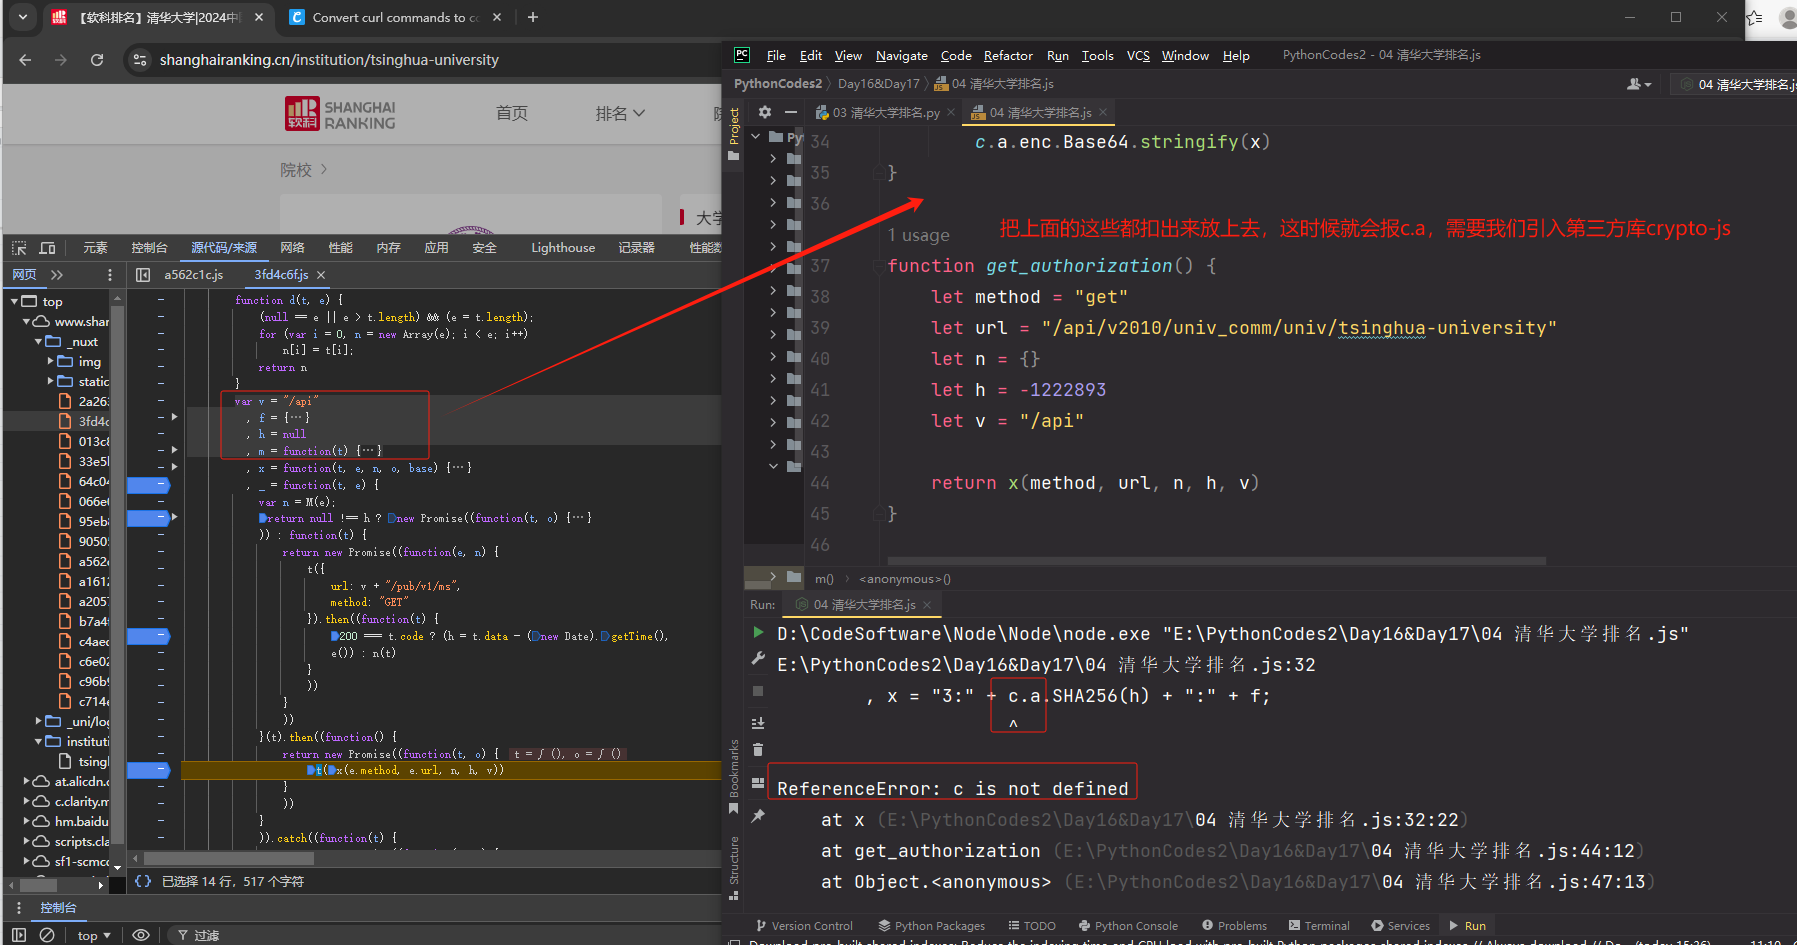This screenshot has width=1797, height=945.
Task: Open the DevTools drawer three-dot menu
Action: pyautogui.click(x=18, y=908)
